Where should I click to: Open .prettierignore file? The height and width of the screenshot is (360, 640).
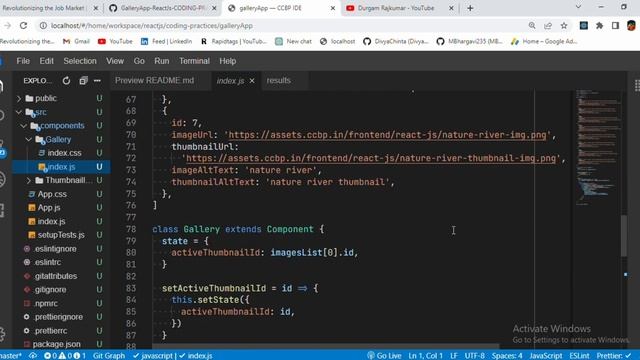click(x=58, y=317)
